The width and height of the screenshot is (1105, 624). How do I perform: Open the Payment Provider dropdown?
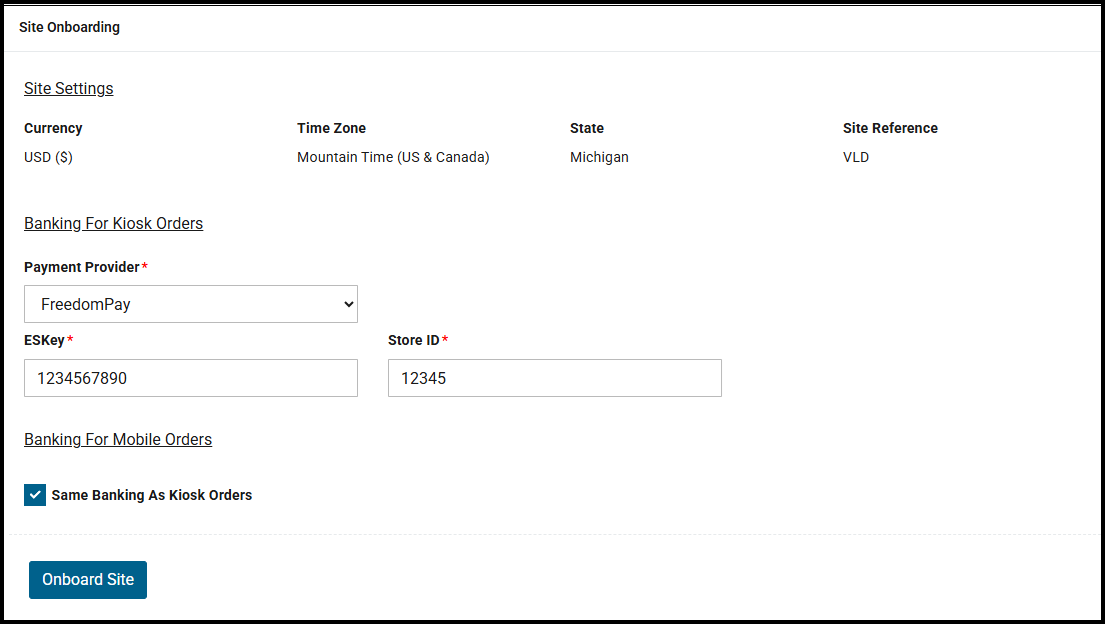[x=190, y=304]
